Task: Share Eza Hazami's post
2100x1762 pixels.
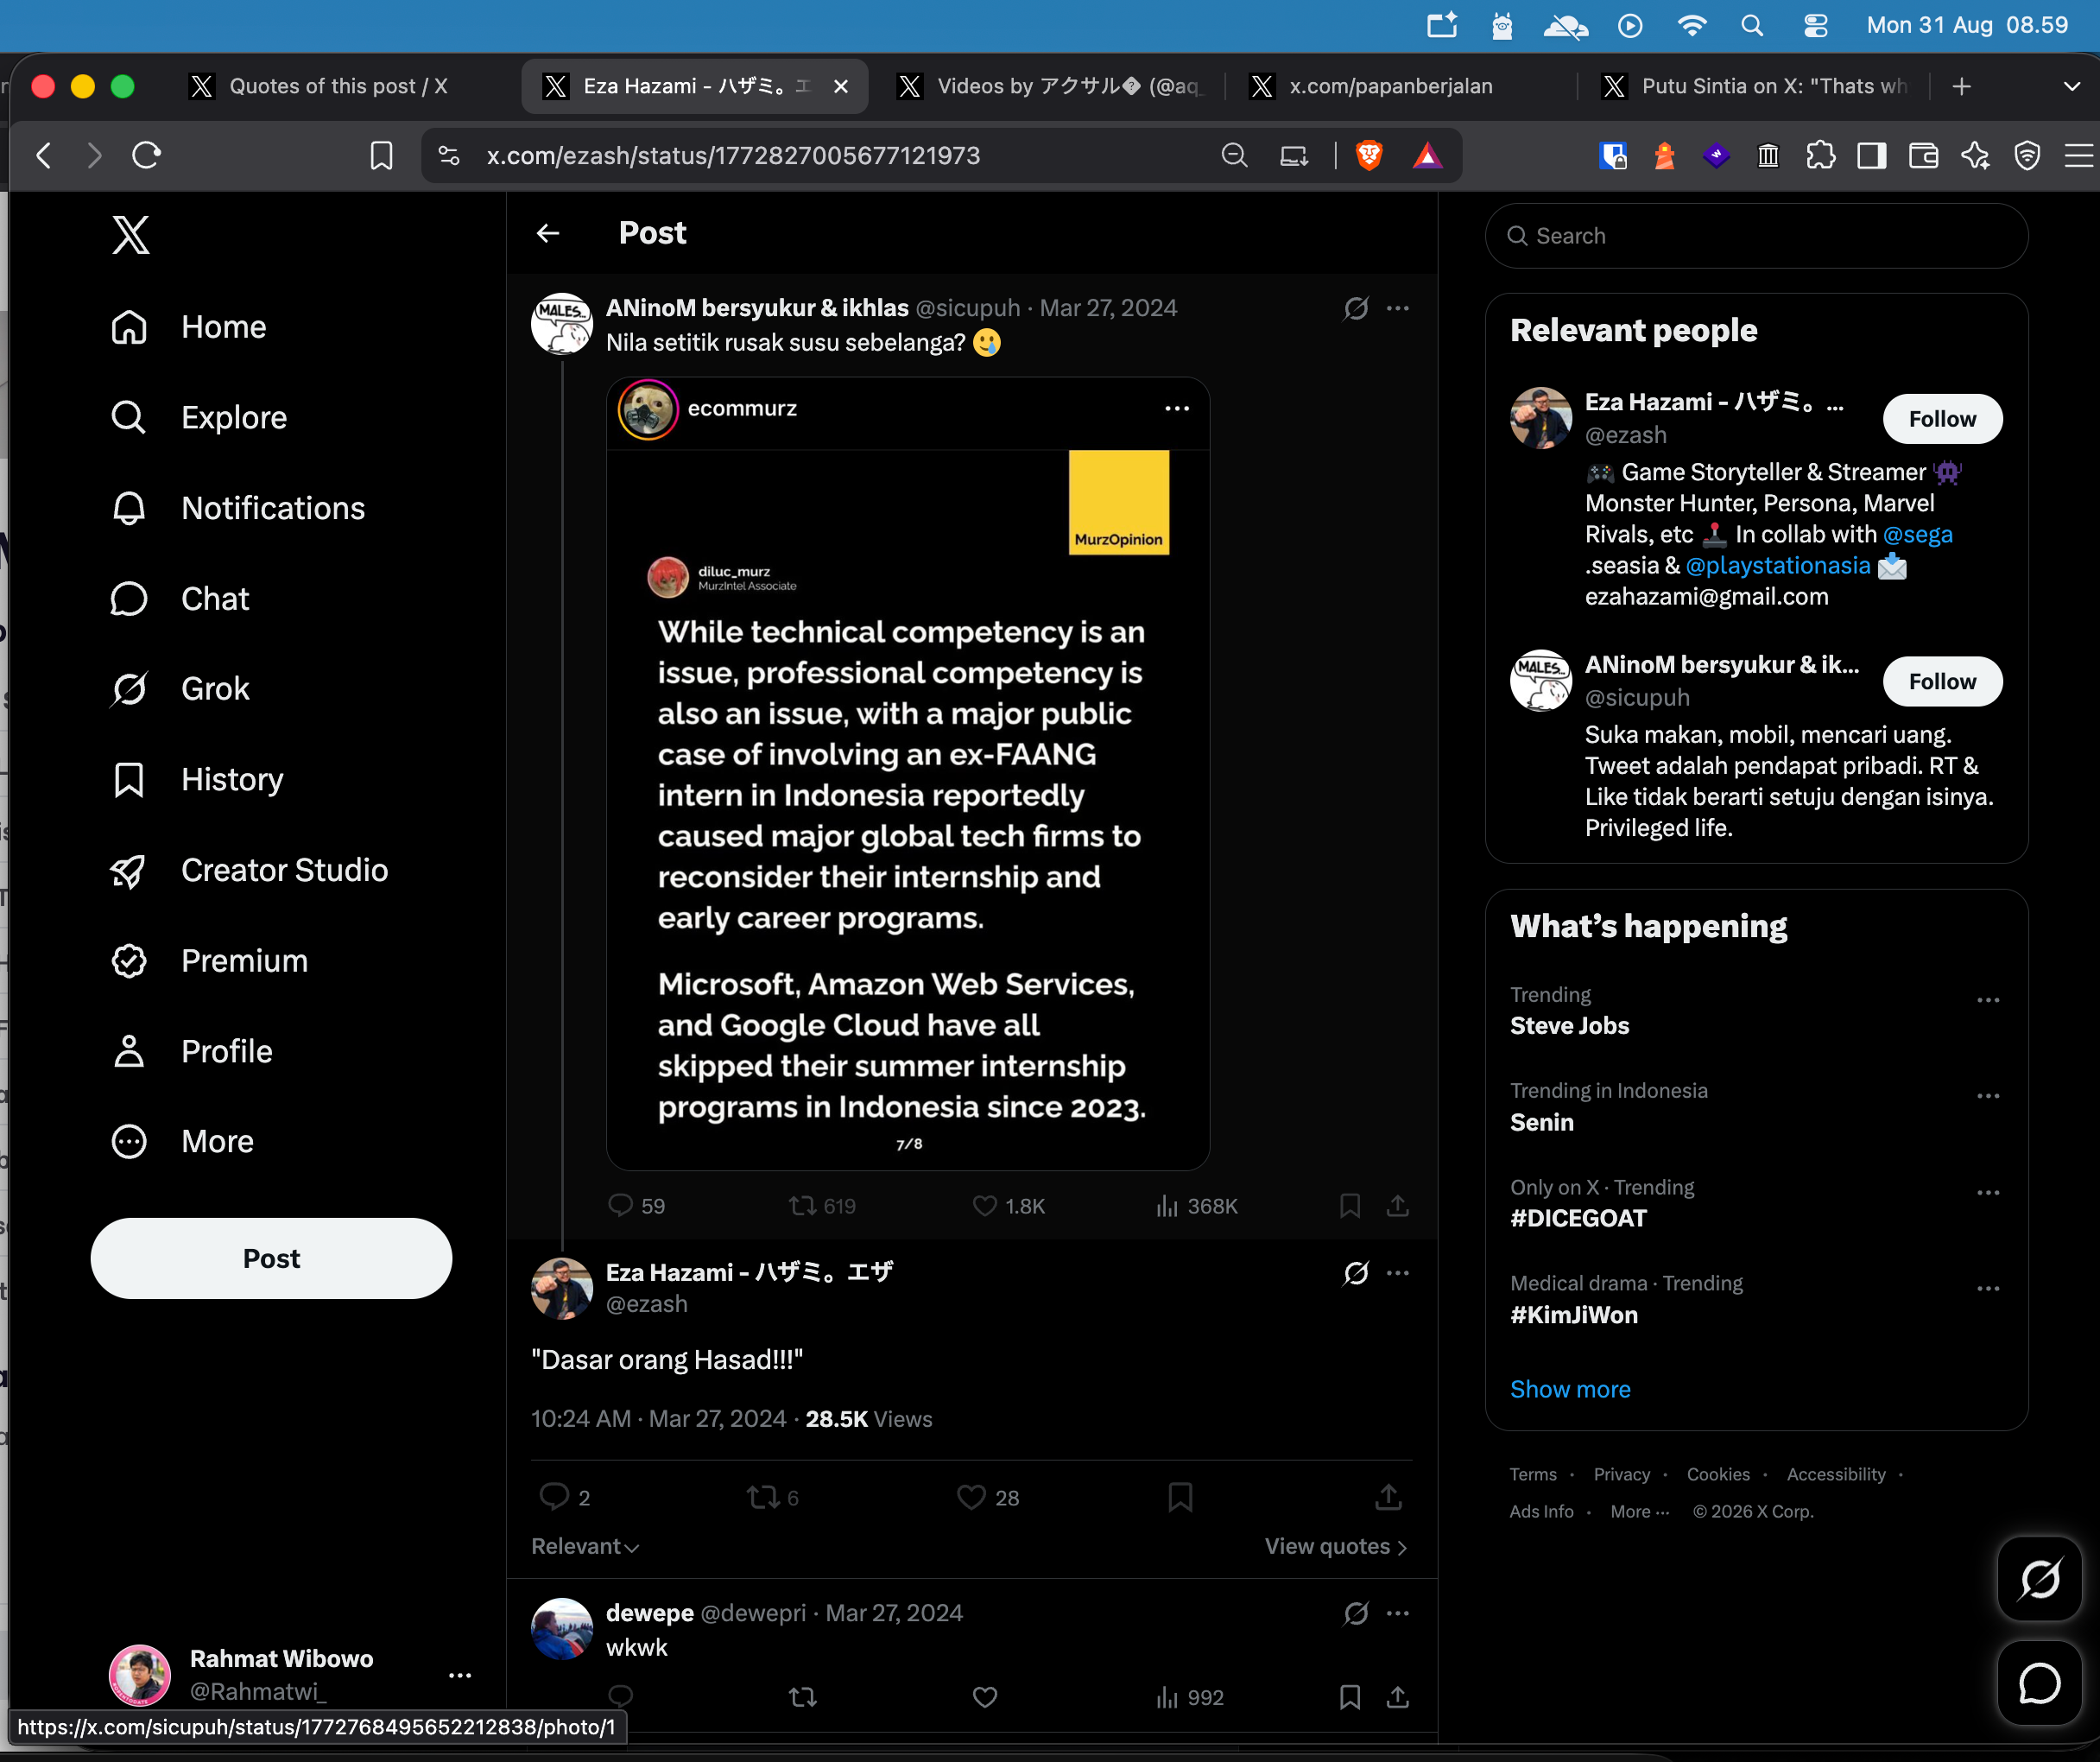Action: point(1388,1497)
